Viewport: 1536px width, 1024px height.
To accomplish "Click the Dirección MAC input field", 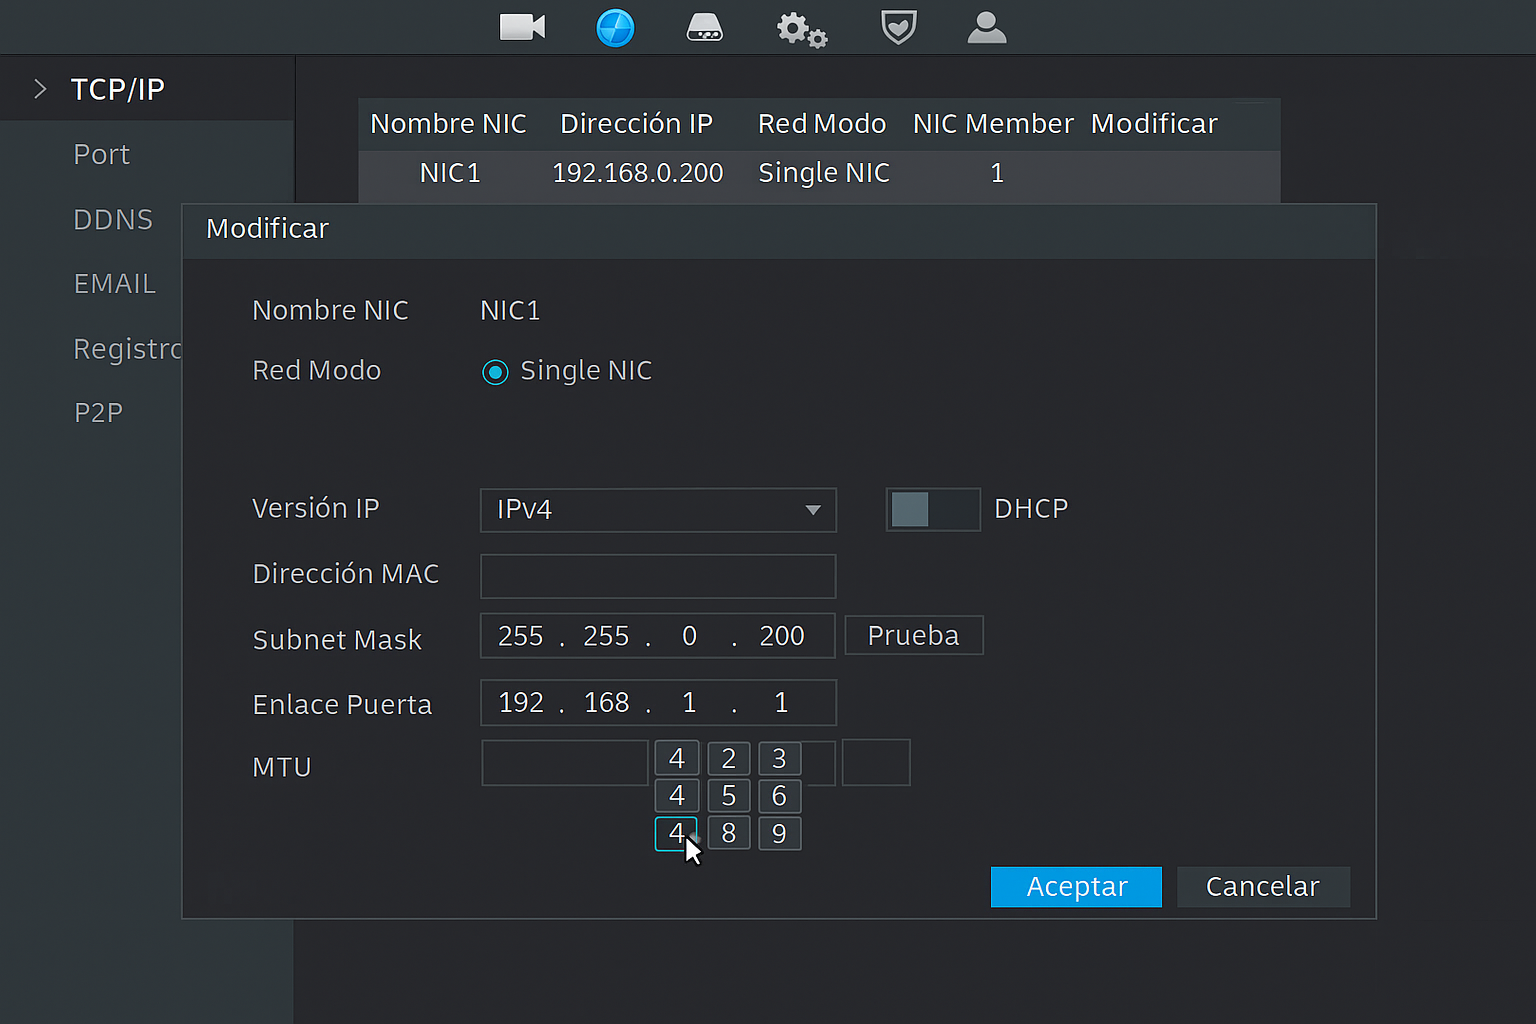I will 658,576.
